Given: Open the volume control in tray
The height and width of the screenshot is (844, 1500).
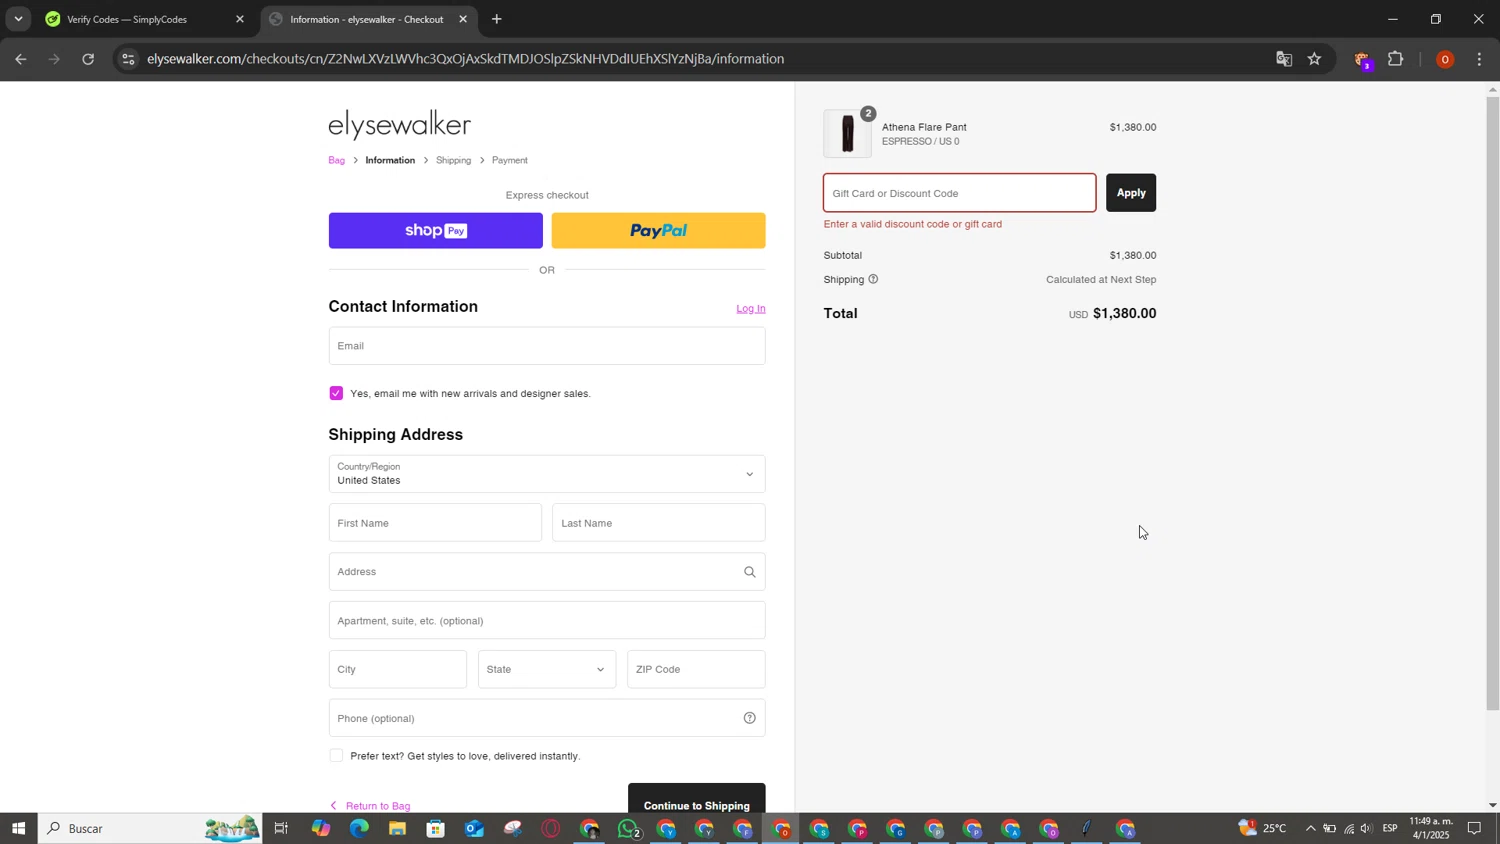Looking at the screenshot, I should pos(1367,828).
